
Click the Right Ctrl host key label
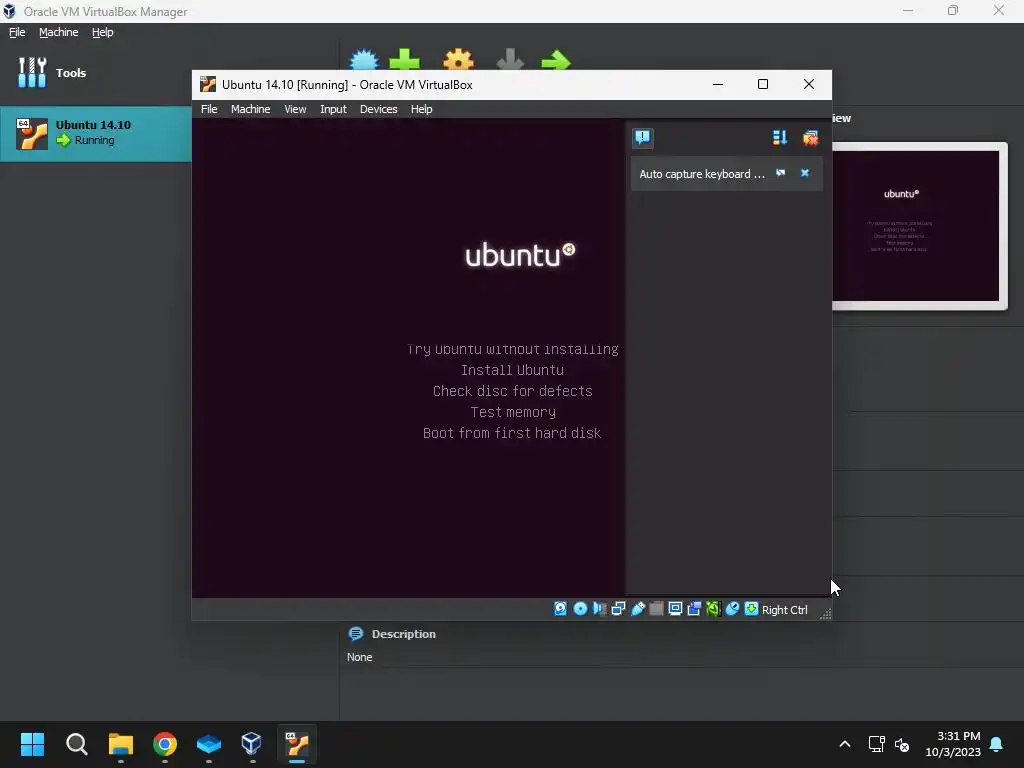click(784, 610)
